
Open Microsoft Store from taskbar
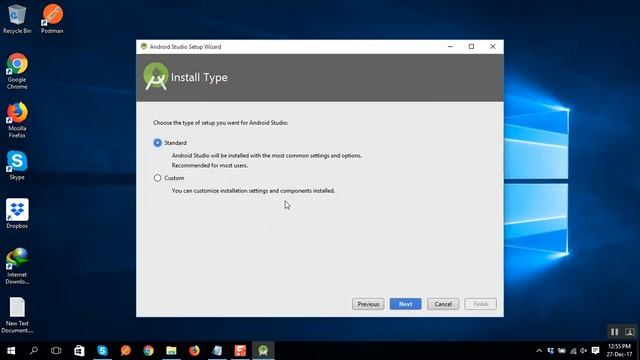tap(79, 351)
